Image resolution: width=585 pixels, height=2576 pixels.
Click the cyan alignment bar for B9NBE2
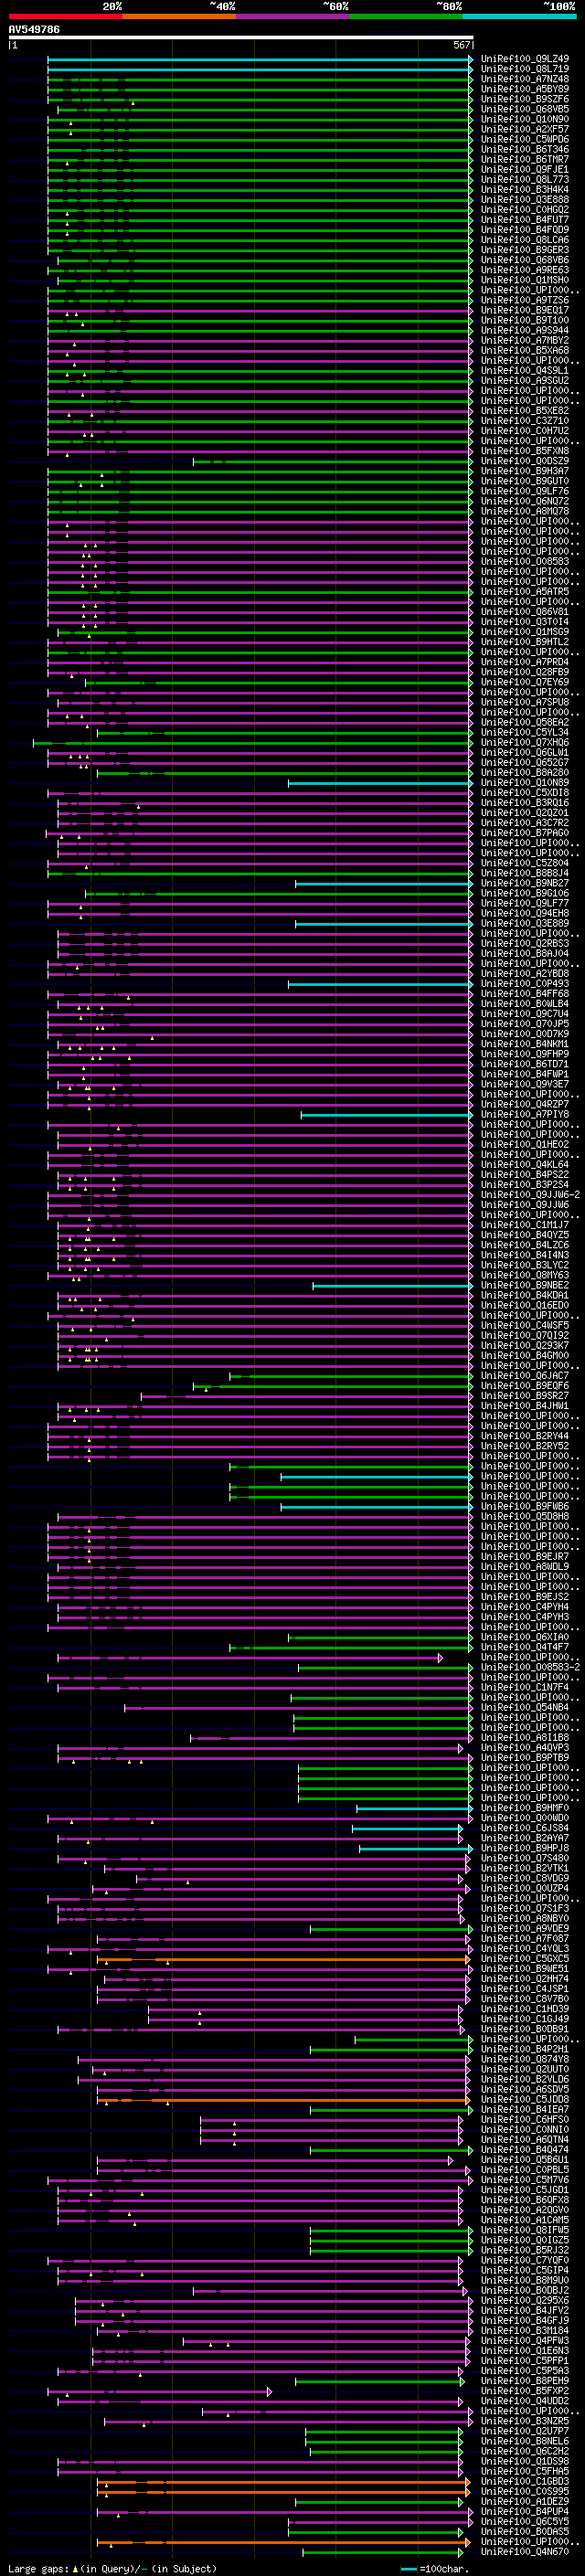390,1285
